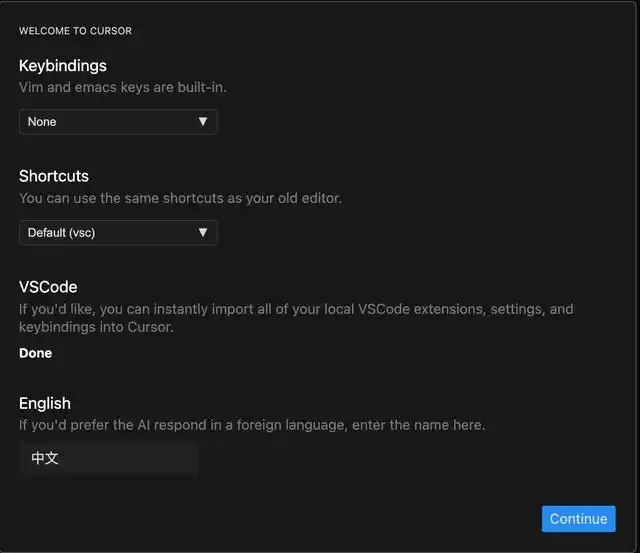Screen dimensions: 640x553
Task: Click the AI language input field
Action: [x=108, y=459]
